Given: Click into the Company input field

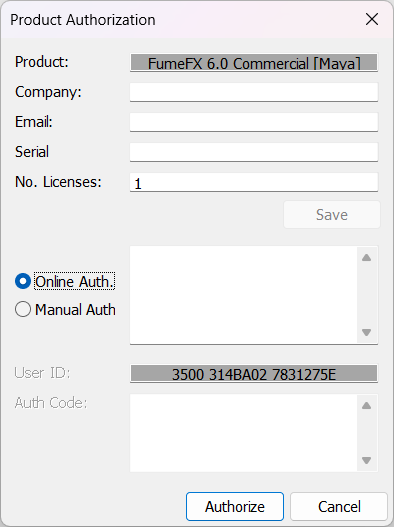Looking at the screenshot, I should point(254,92).
